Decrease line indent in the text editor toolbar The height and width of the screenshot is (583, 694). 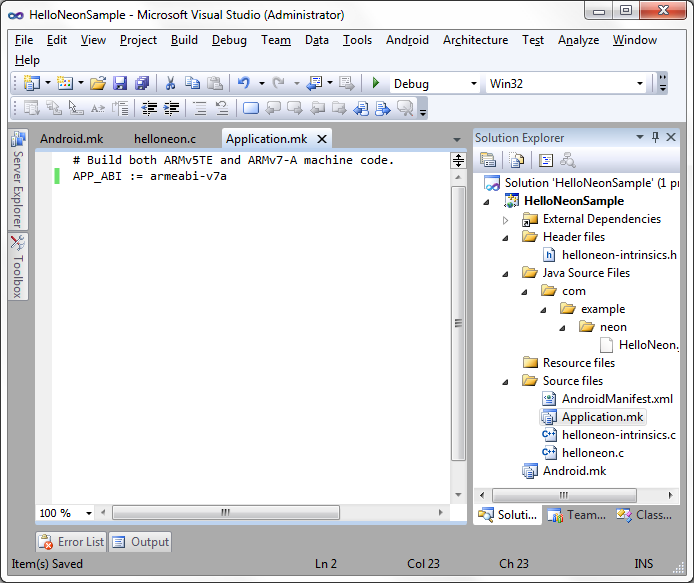coord(149,108)
